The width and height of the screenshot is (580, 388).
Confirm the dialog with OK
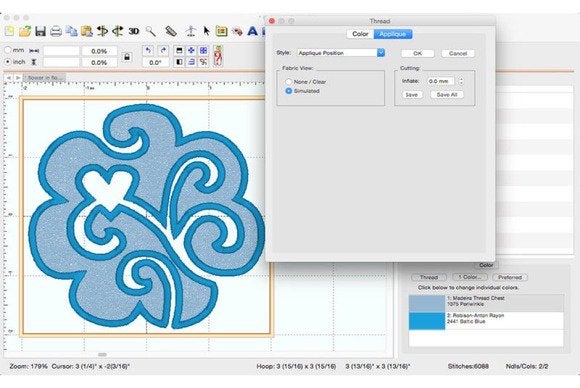[418, 53]
